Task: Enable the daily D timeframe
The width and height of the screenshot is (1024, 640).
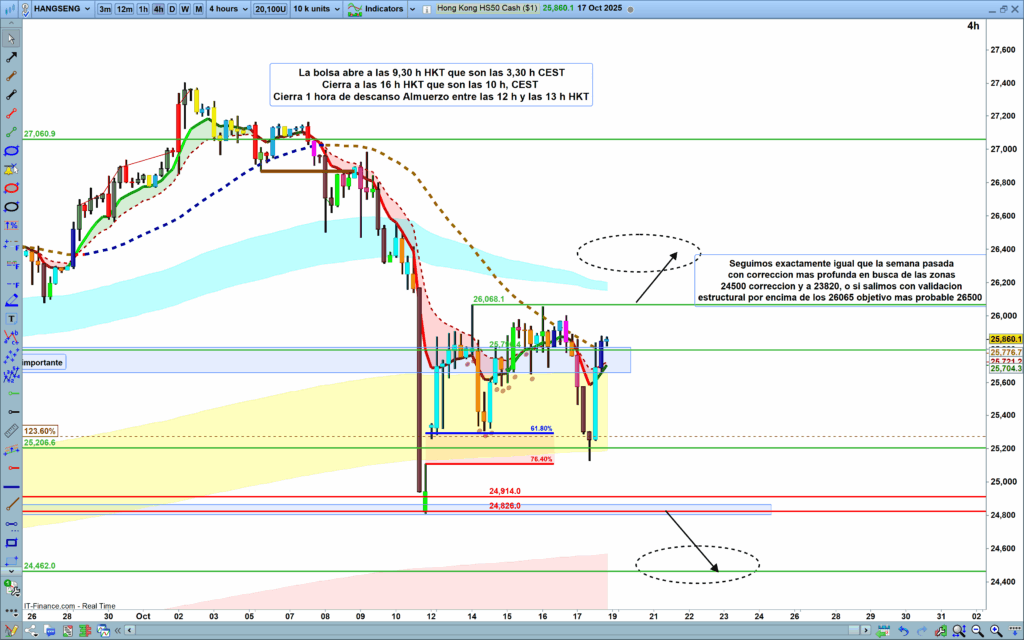Action: point(171,8)
